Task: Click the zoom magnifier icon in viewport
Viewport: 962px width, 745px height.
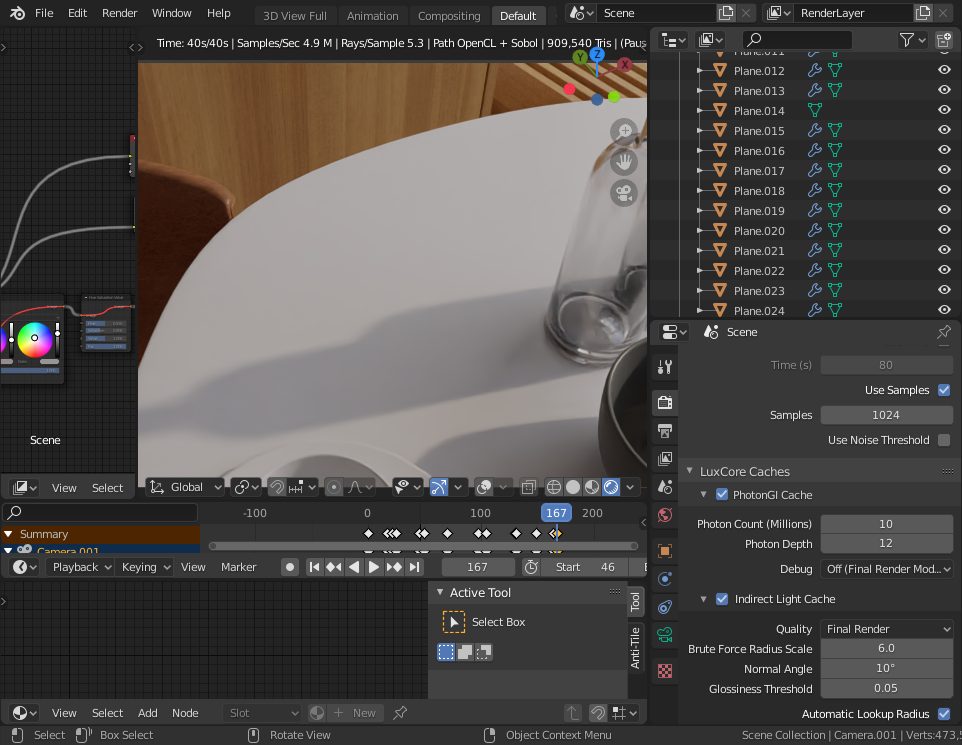Action: click(x=624, y=132)
